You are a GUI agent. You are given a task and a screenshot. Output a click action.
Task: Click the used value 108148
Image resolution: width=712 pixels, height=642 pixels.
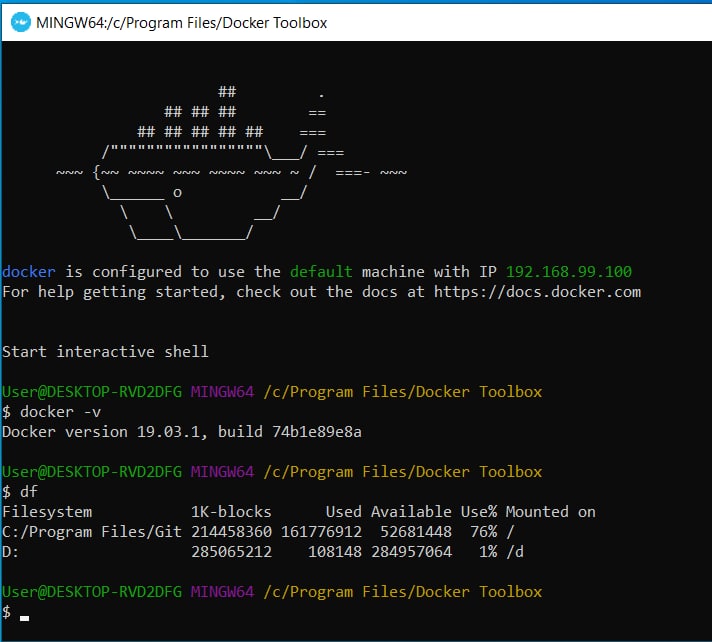(335, 552)
